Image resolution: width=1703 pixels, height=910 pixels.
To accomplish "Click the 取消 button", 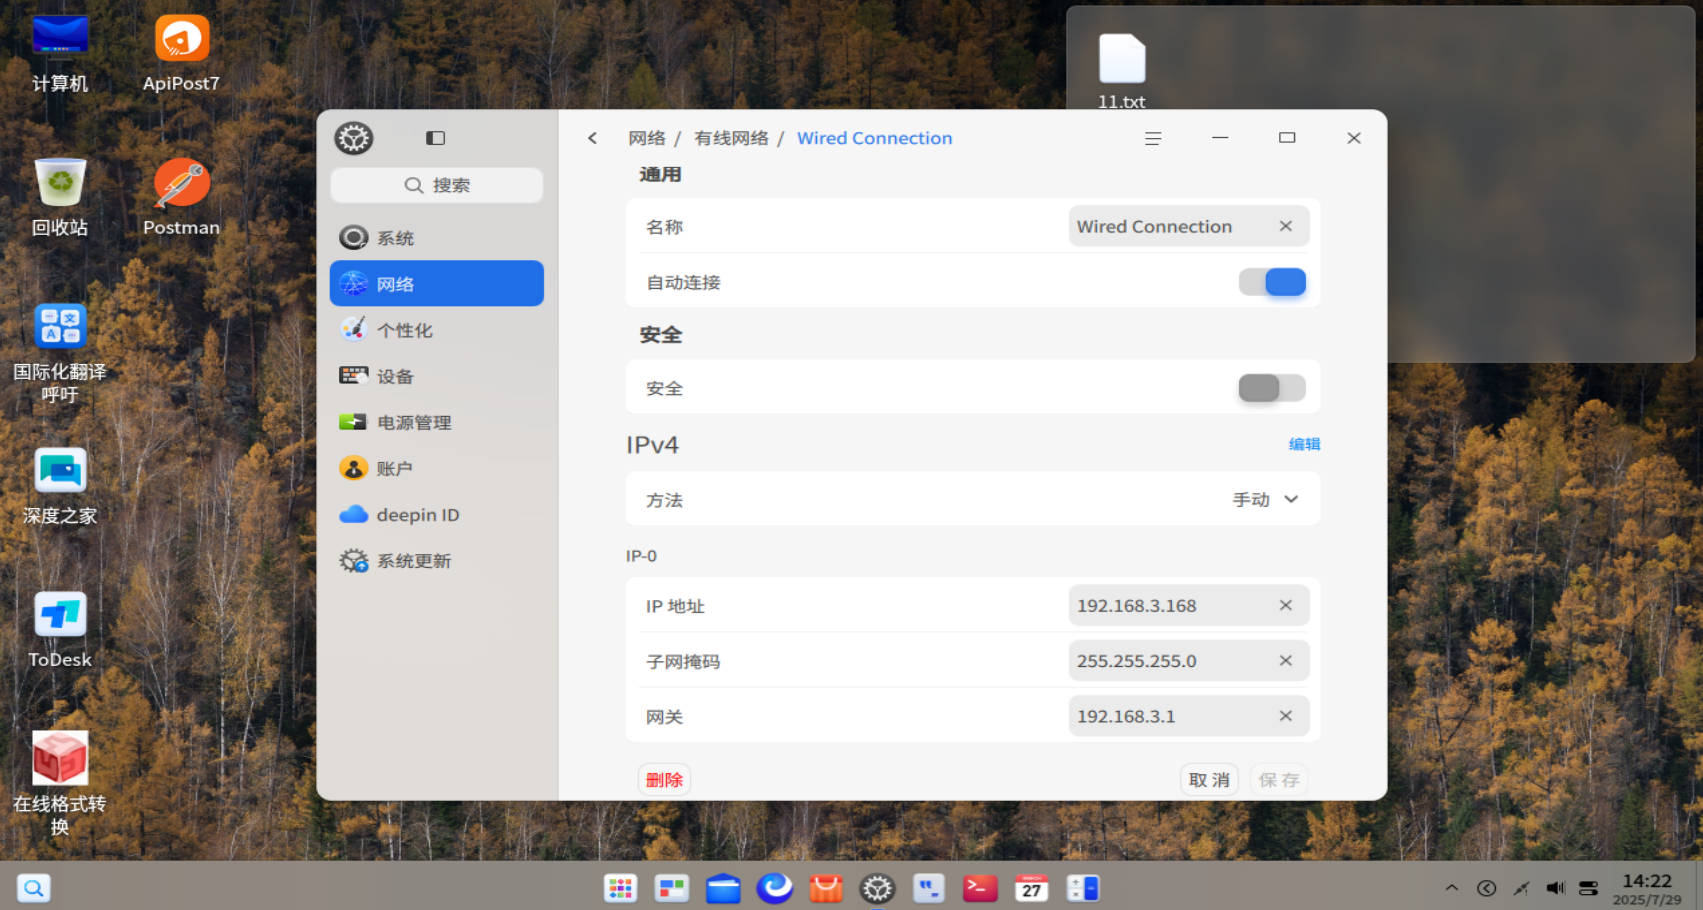I will click(1209, 779).
